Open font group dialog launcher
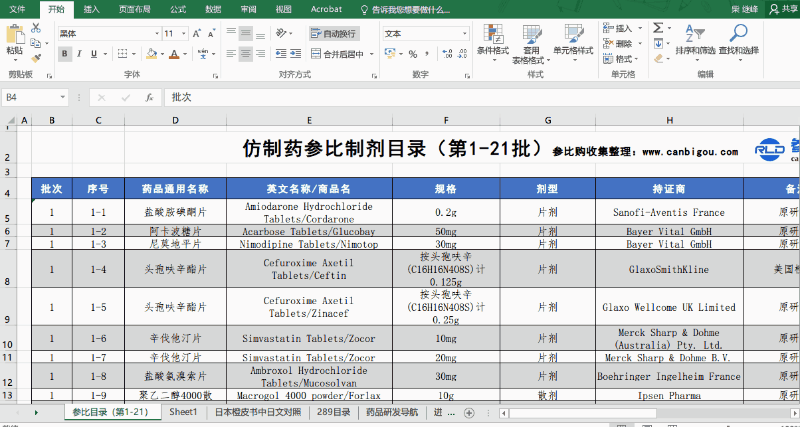 click(216, 76)
